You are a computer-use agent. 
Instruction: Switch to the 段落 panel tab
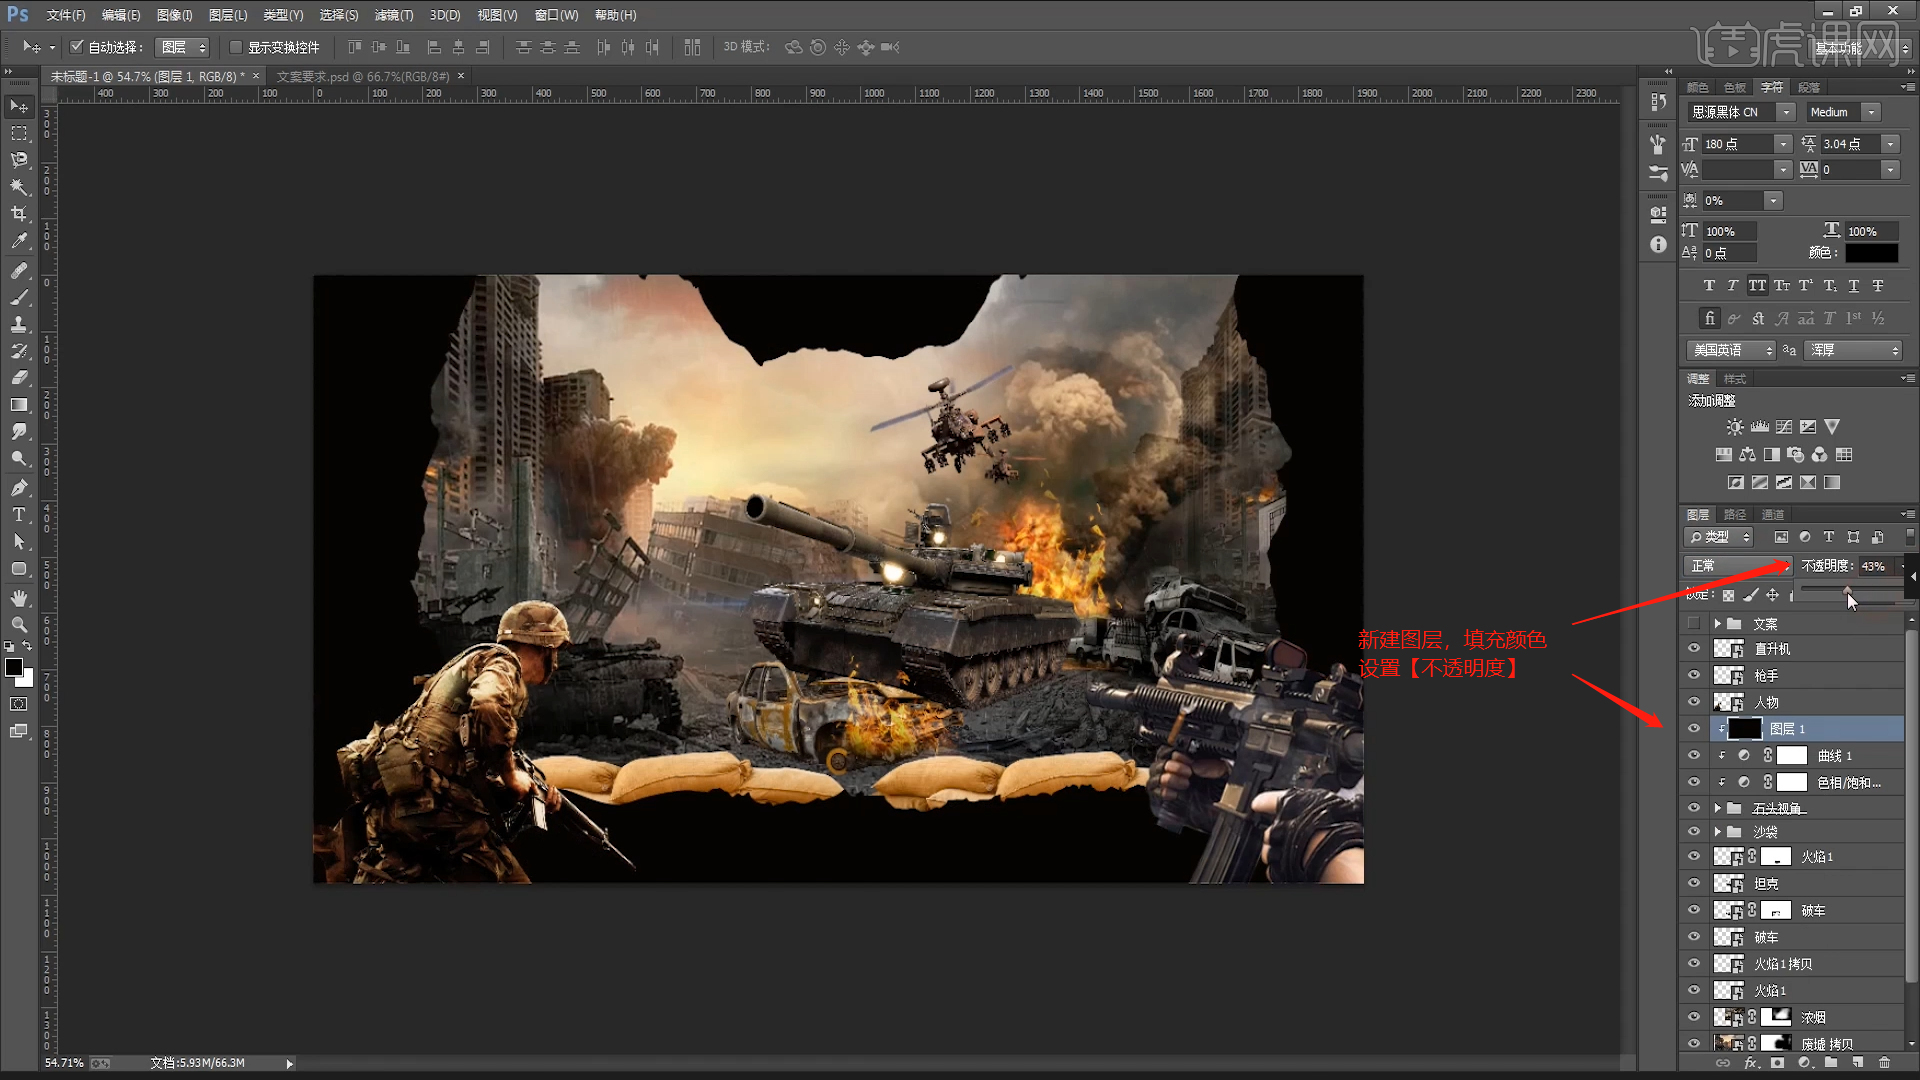click(1809, 88)
